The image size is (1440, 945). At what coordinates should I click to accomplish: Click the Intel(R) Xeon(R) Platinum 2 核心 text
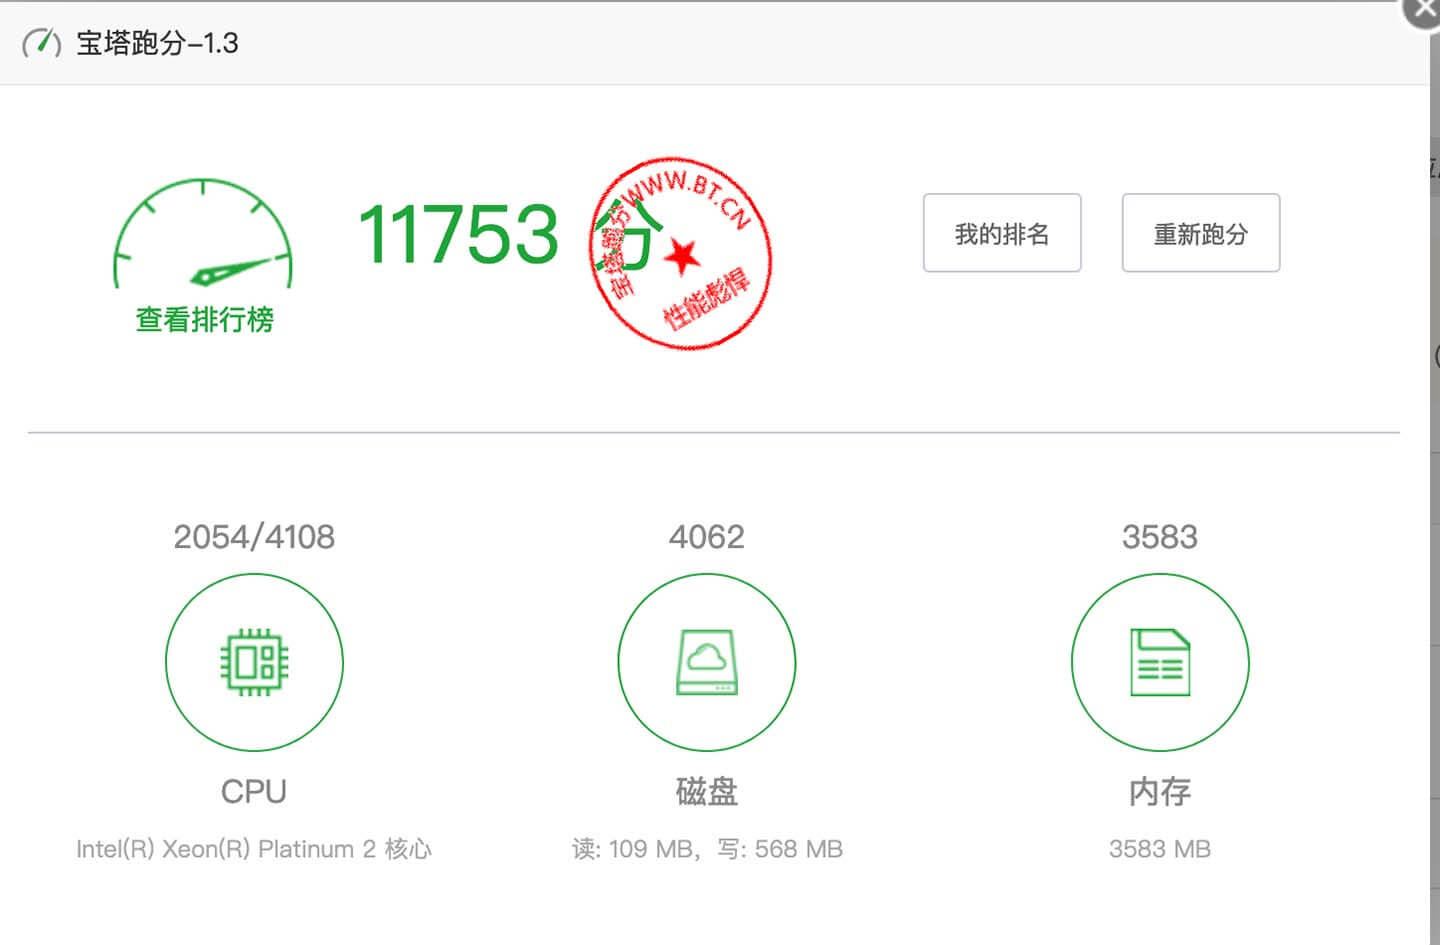coord(254,849)
